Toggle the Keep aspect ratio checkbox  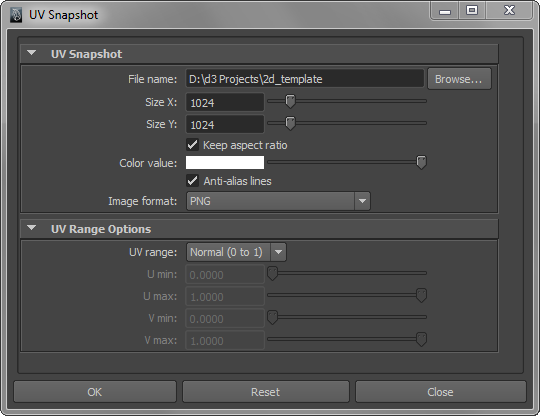pyautogui.click(x=193, y=145)
